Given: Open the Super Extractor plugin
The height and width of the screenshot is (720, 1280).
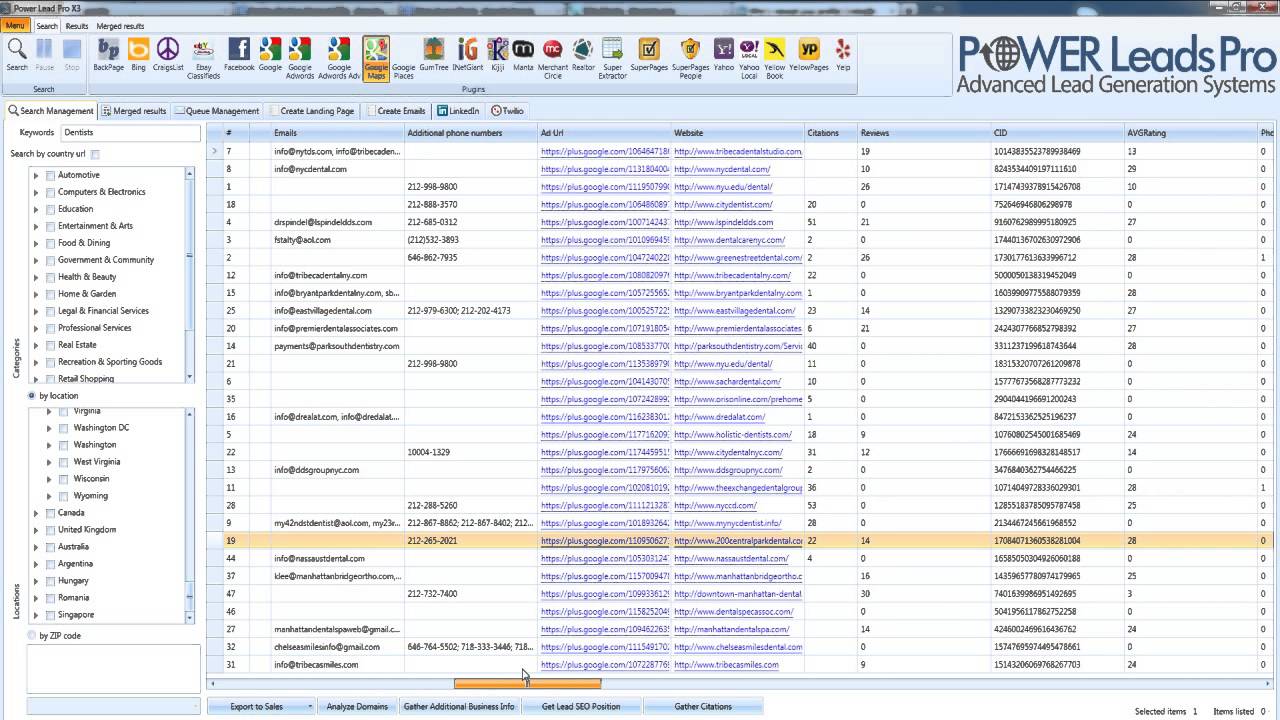Looking at the screenshot, I should pyautogui.click(x=613, y=58).
